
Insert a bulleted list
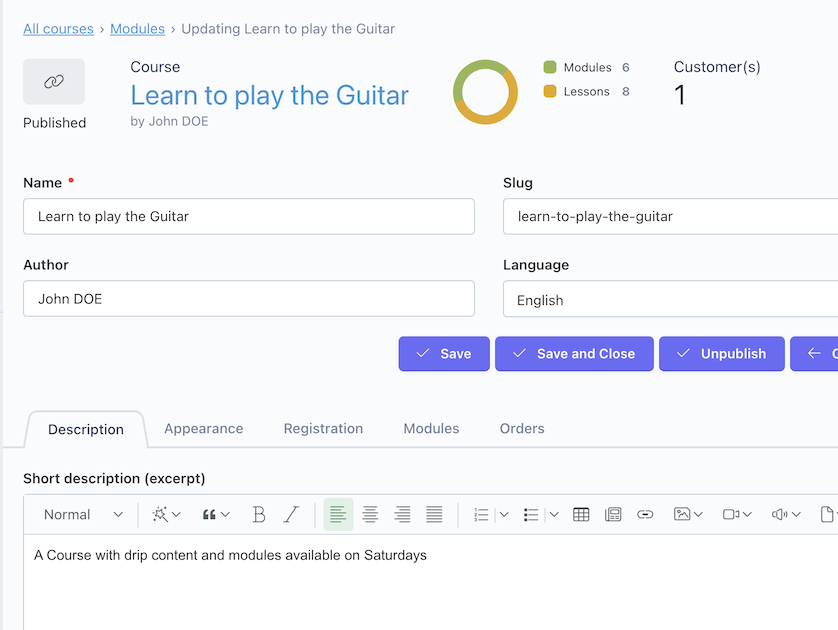[531, 514]
